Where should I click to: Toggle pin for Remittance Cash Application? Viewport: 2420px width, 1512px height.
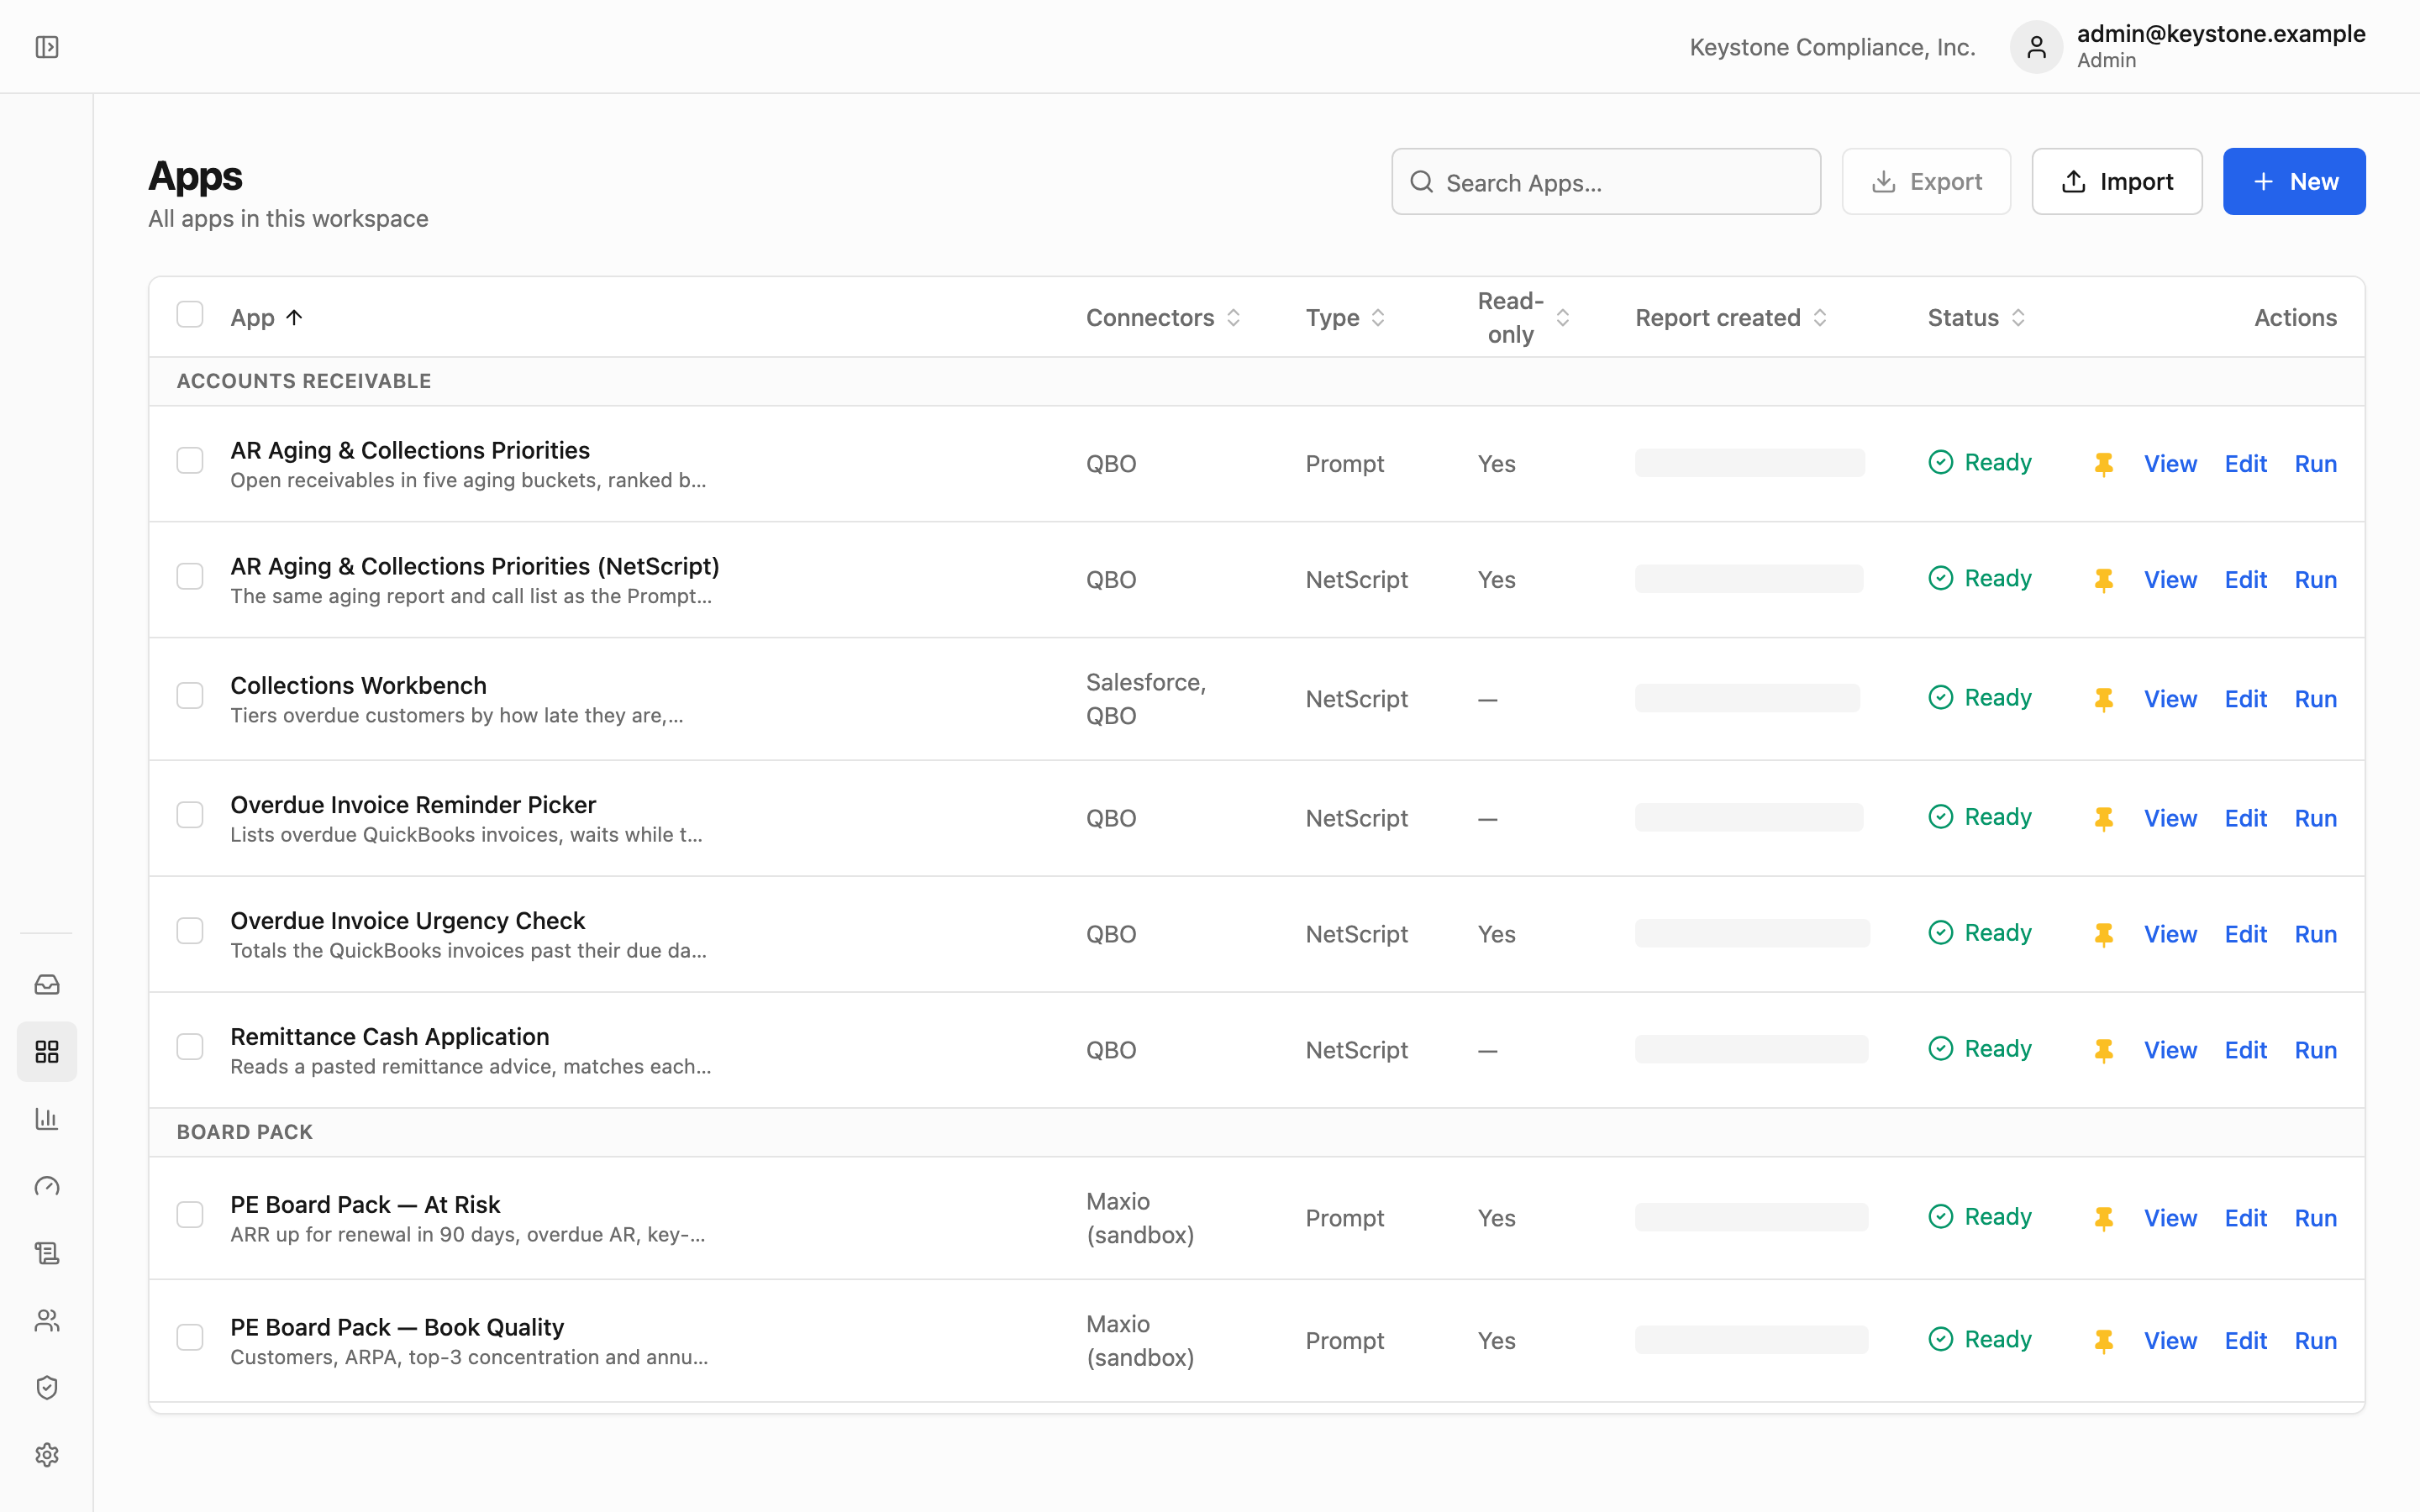pos(2104,1050)
